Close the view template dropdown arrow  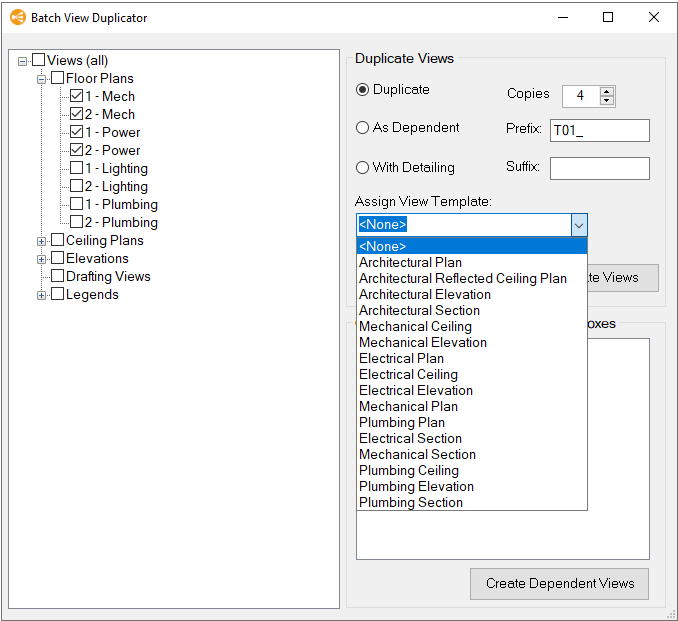(579, 225)
